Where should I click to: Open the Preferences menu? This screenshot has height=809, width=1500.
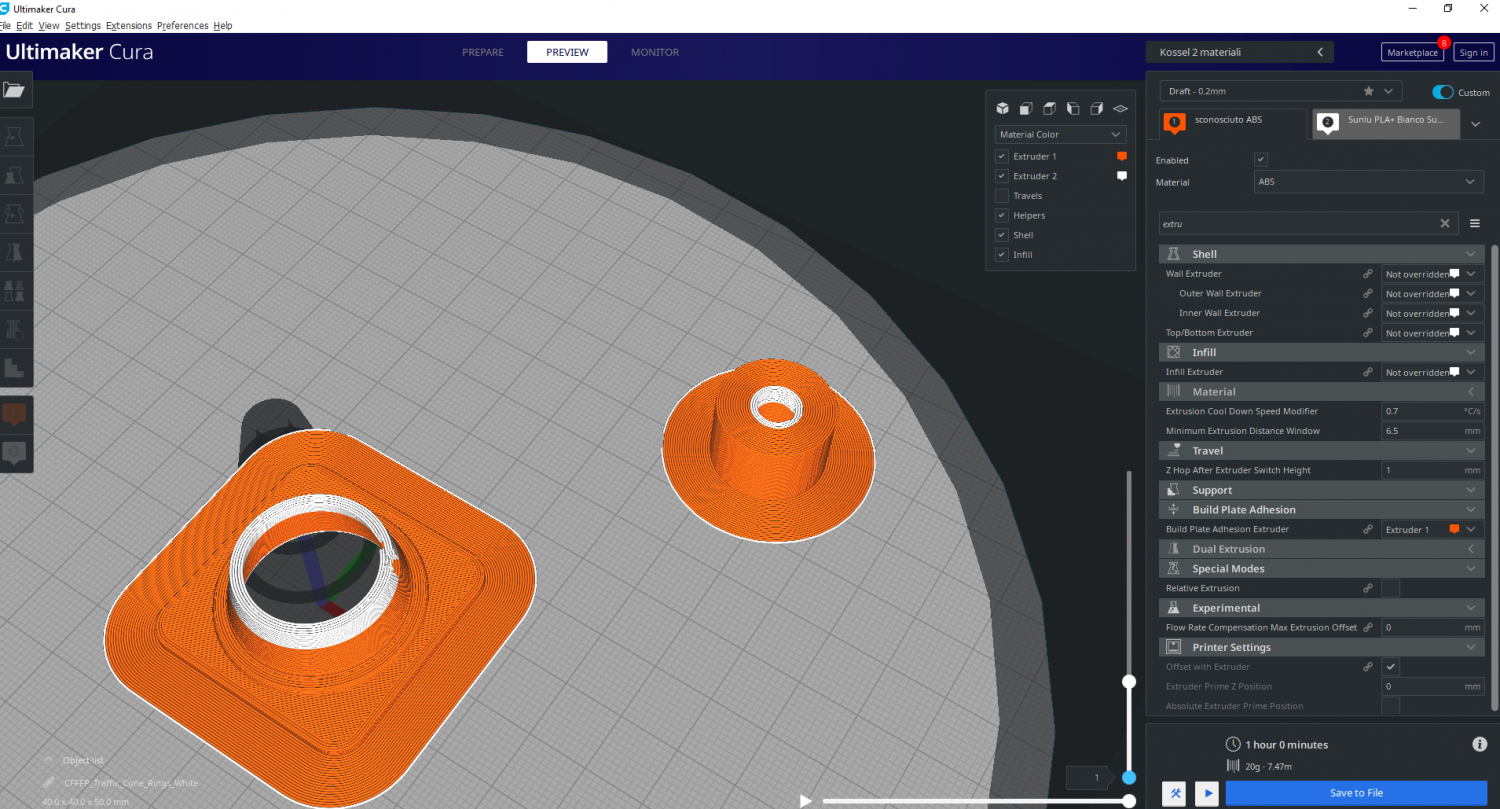click(183, 25)
